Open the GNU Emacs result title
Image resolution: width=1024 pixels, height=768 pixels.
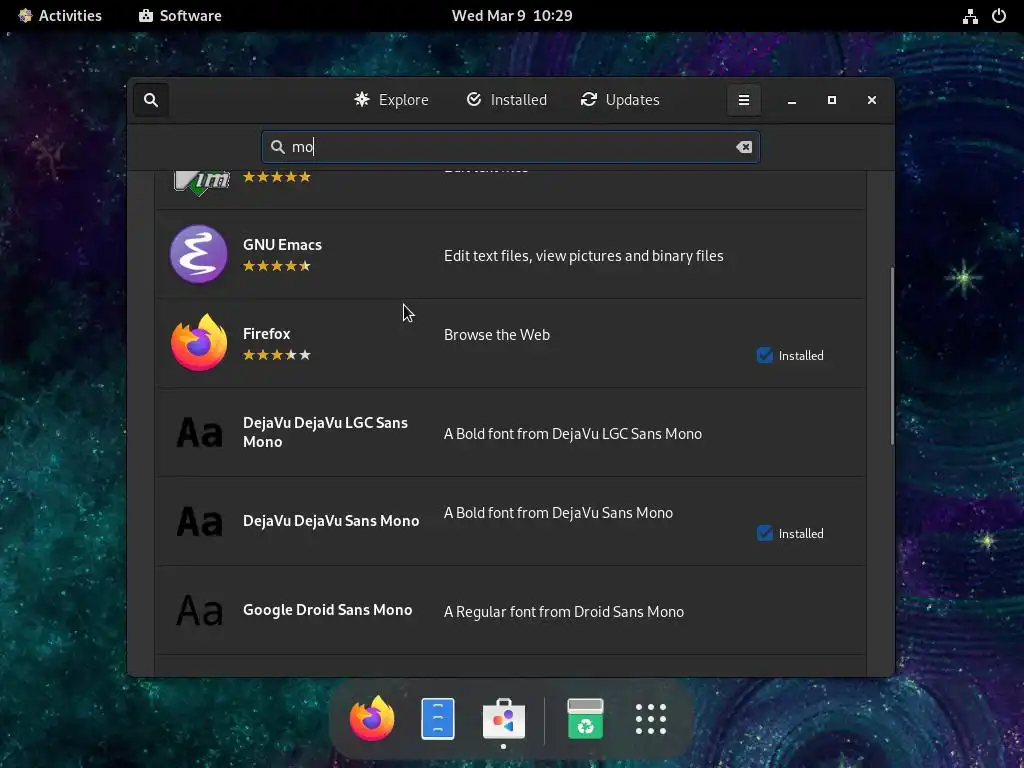pos(282,245)
